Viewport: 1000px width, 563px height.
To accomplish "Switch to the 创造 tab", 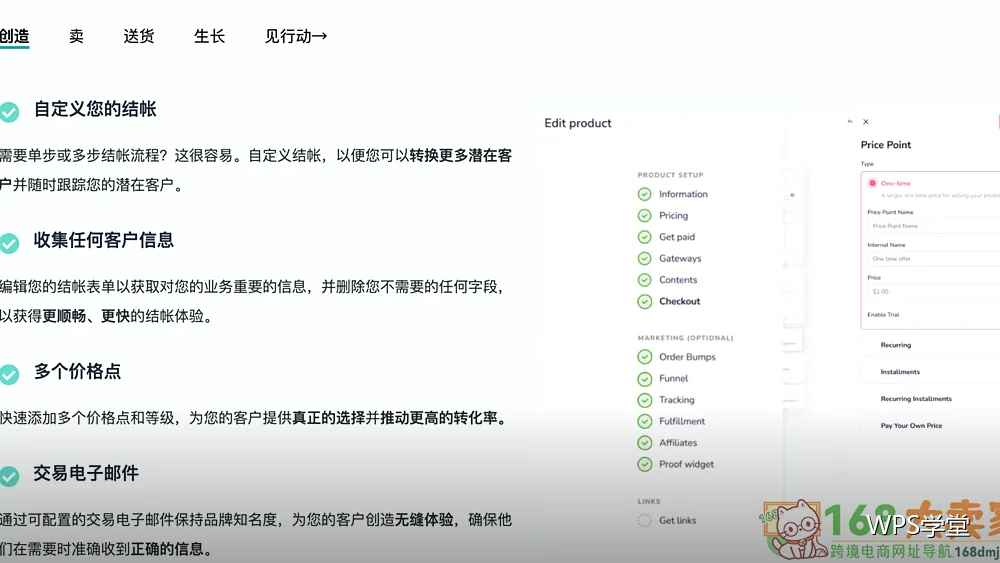I will 14,36.
